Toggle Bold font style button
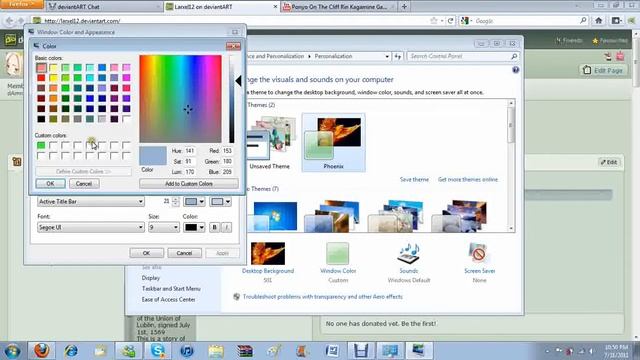This screenshot has height=360, width=640. tap(214, 227)
